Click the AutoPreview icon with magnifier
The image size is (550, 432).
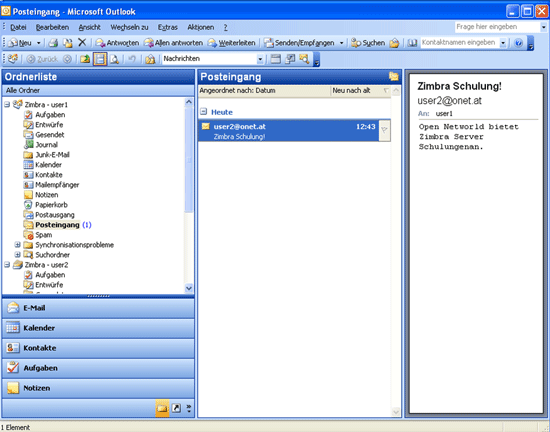(304, 59)
